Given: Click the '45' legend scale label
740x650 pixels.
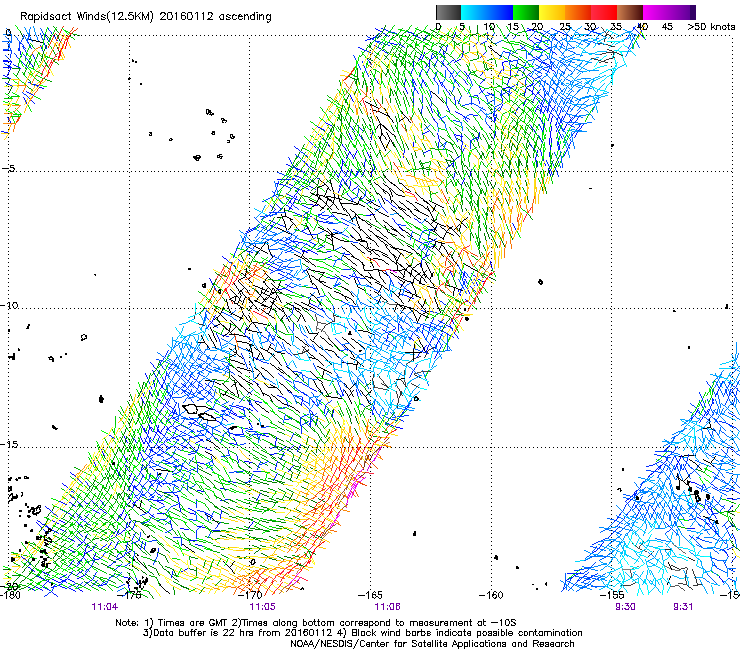Looking at the screenshot, I should (667, 27).
